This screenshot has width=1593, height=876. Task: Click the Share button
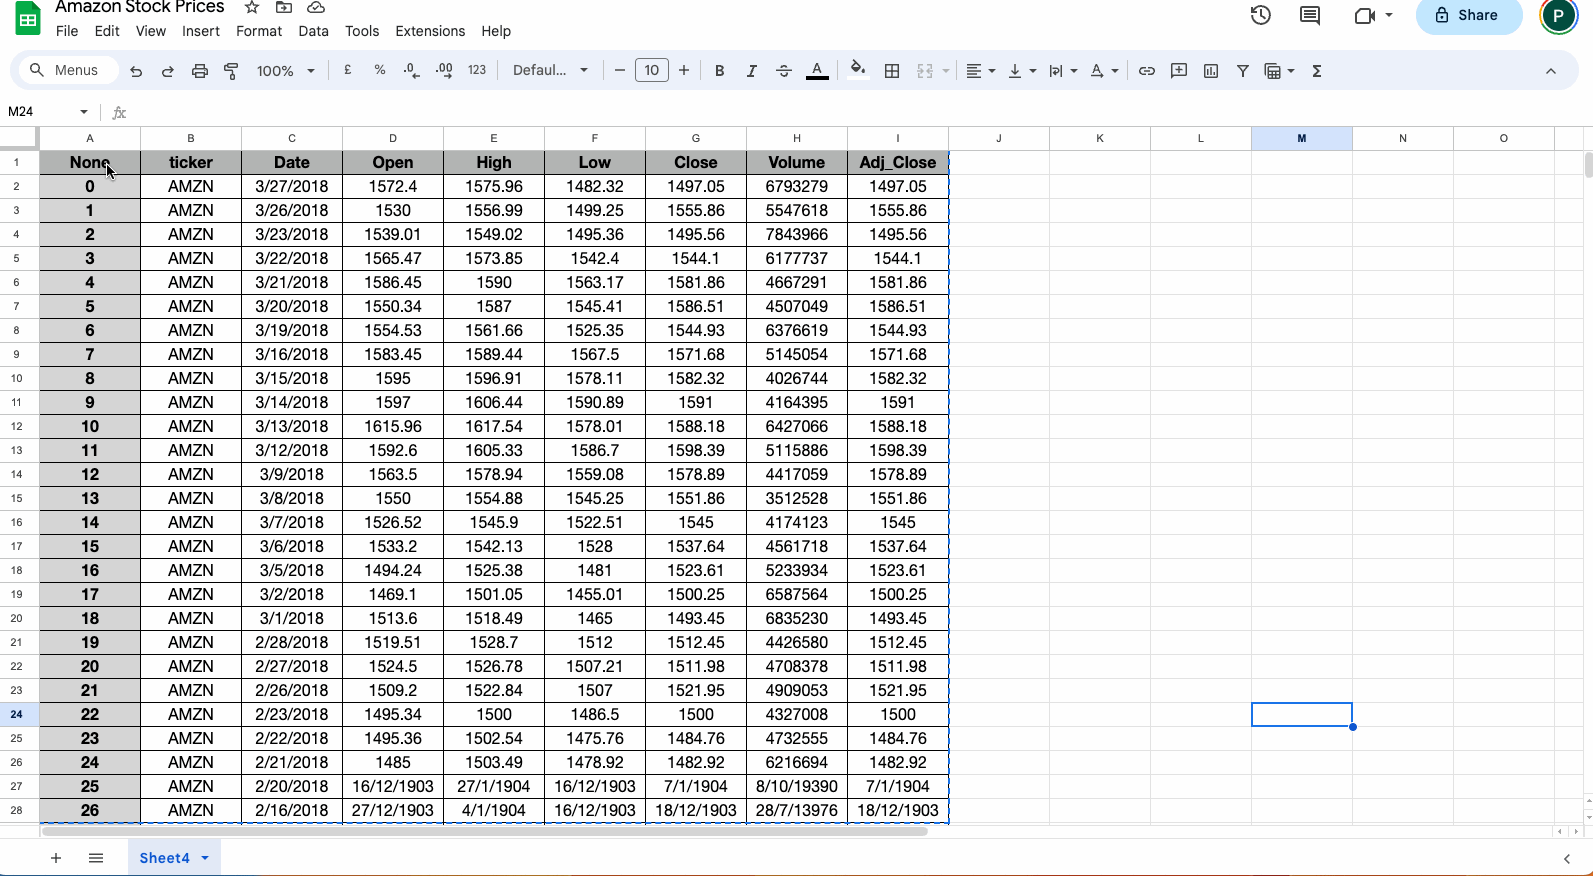tap(1467, 15)
